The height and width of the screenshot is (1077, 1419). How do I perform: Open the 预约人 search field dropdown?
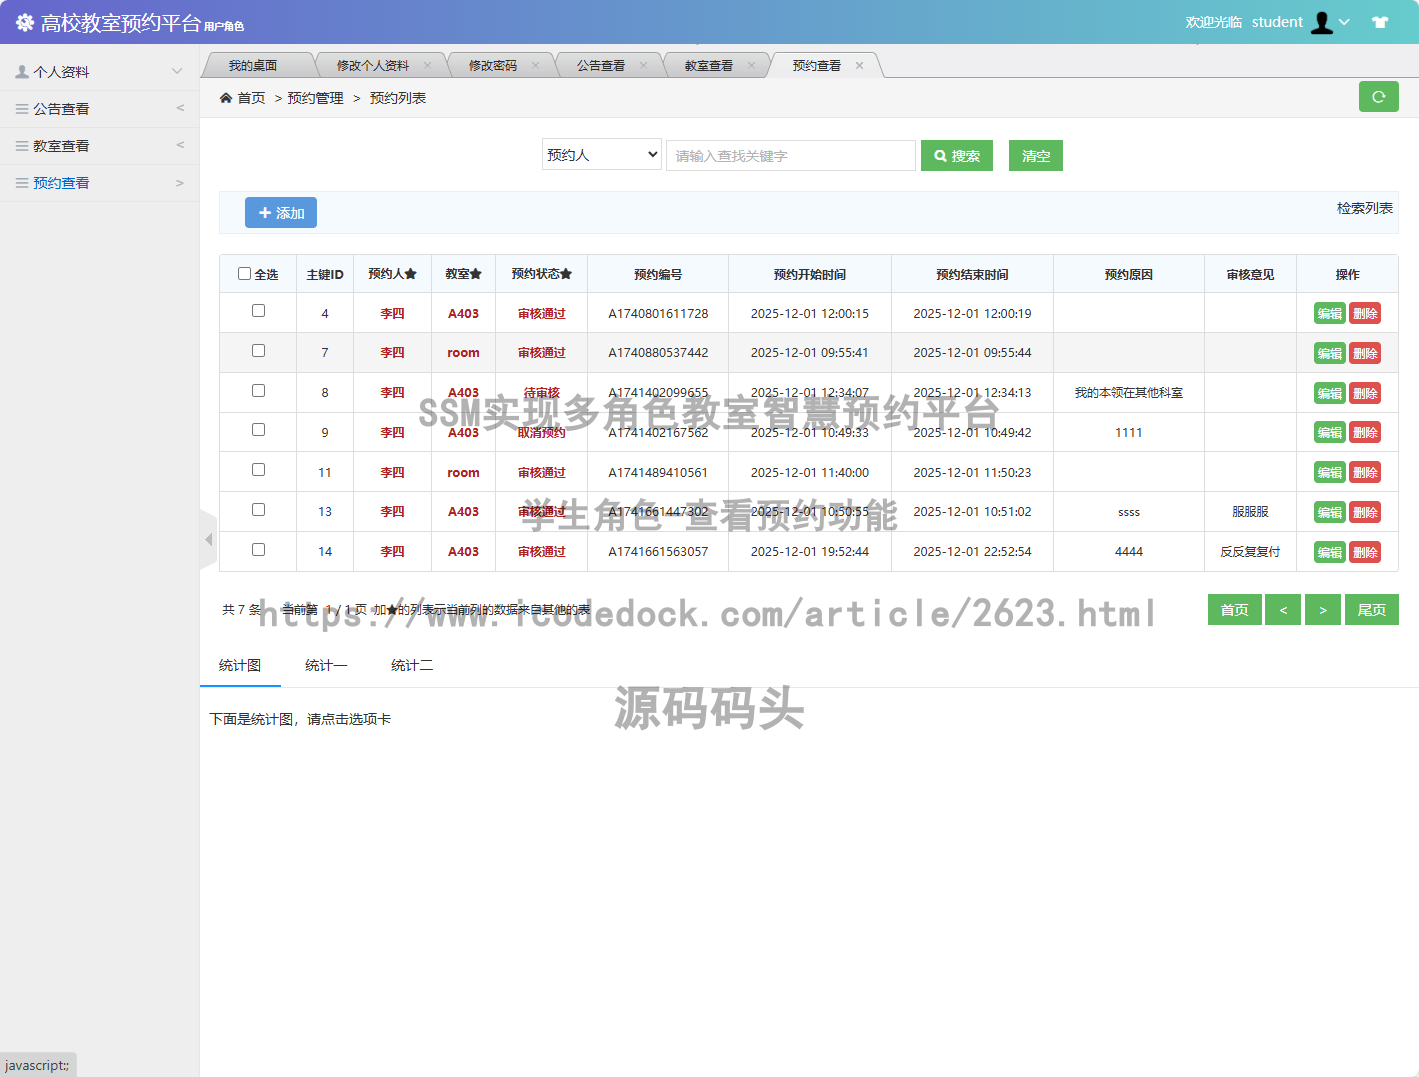602,155
